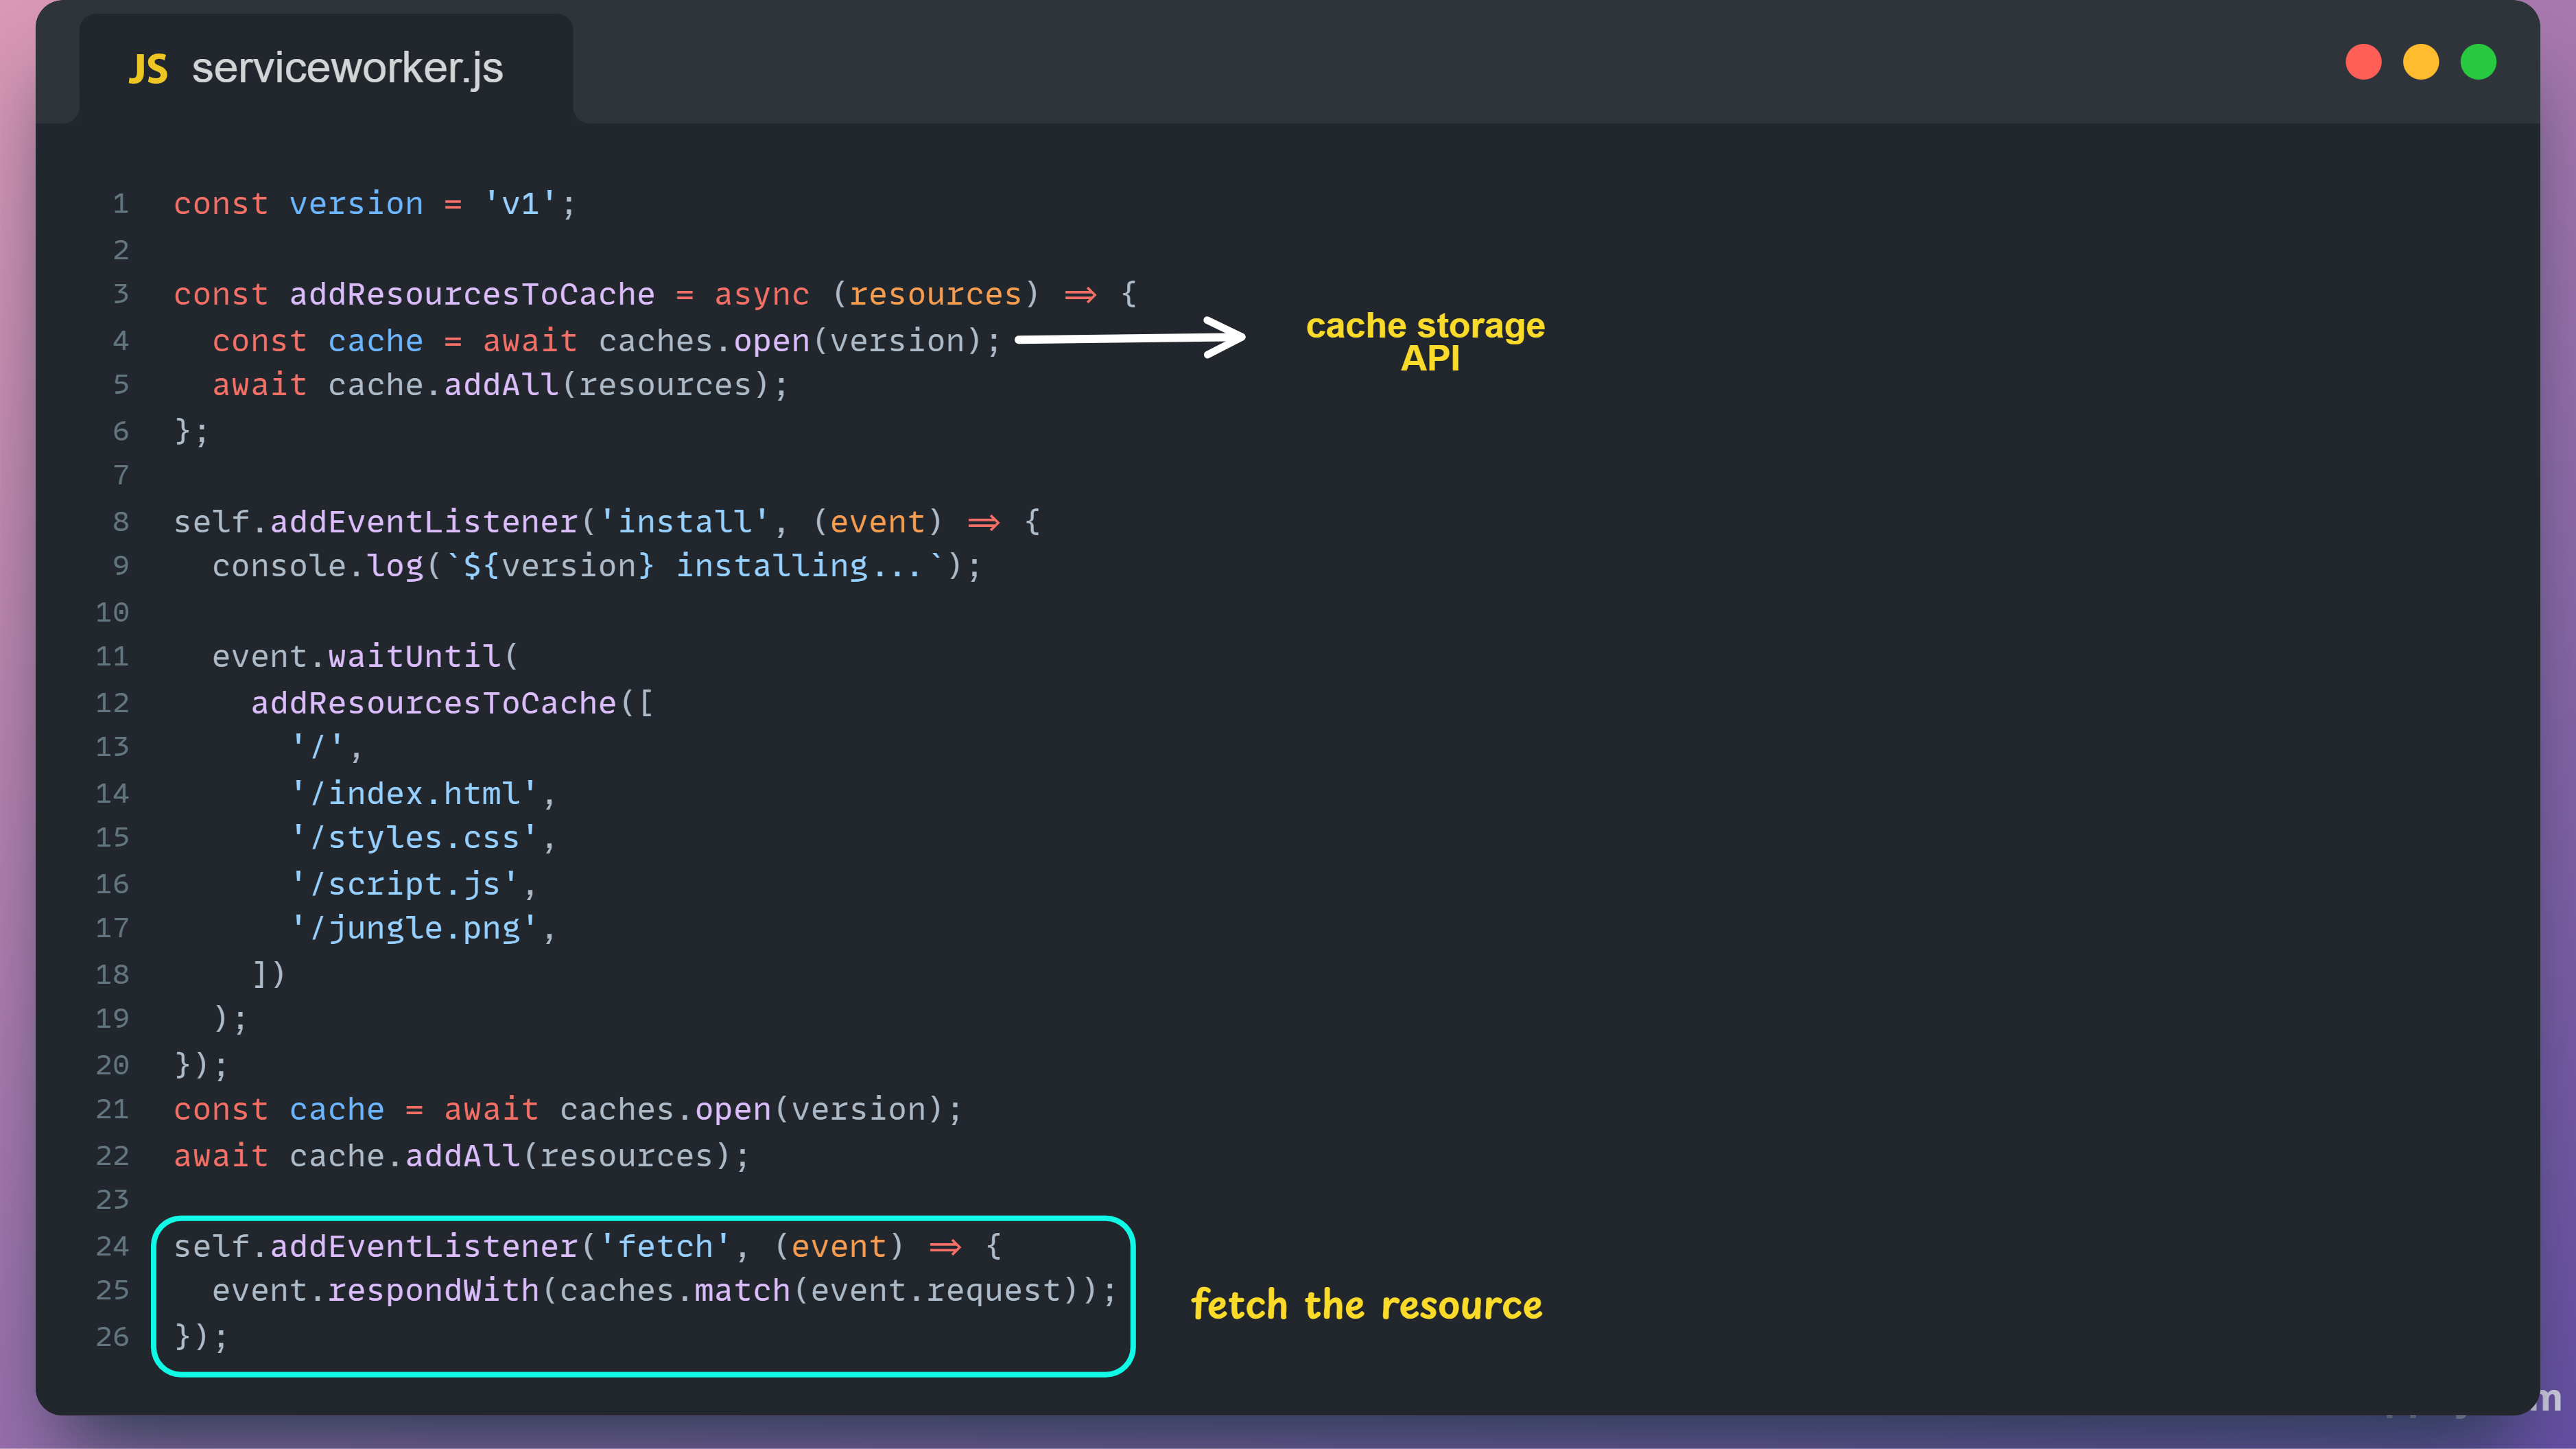Screen dimensions: 2576x1449
Task: Click the resources parameter on line 3
Action: [x=936, y=294]
